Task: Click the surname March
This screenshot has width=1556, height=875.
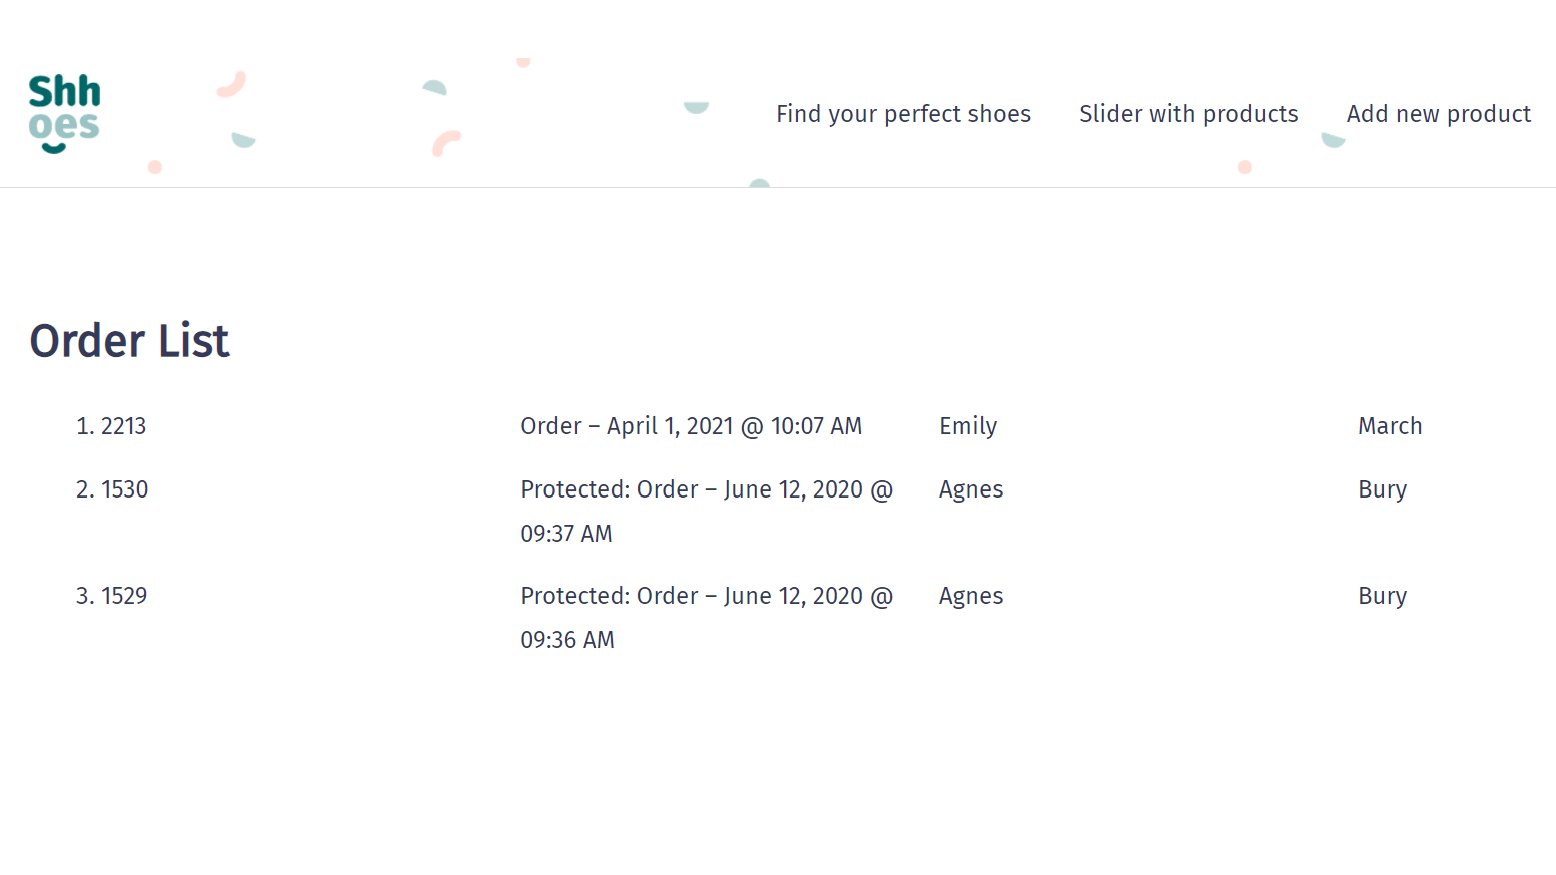Action: pyautogui.click(x=1390, y=426)
